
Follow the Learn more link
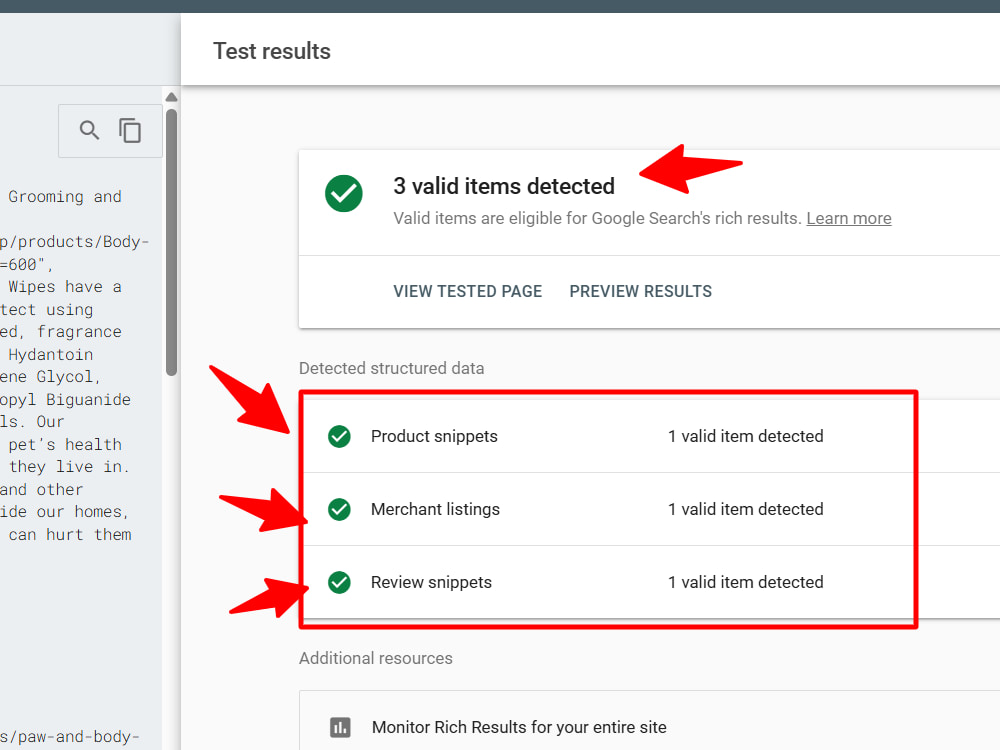(x=849, y=218)
